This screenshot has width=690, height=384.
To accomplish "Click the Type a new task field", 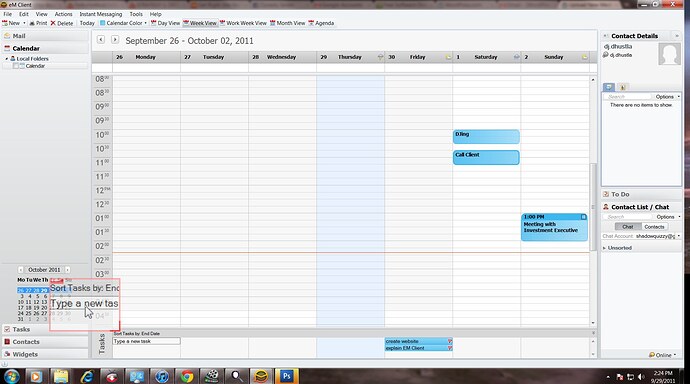I will coord(146,341).
